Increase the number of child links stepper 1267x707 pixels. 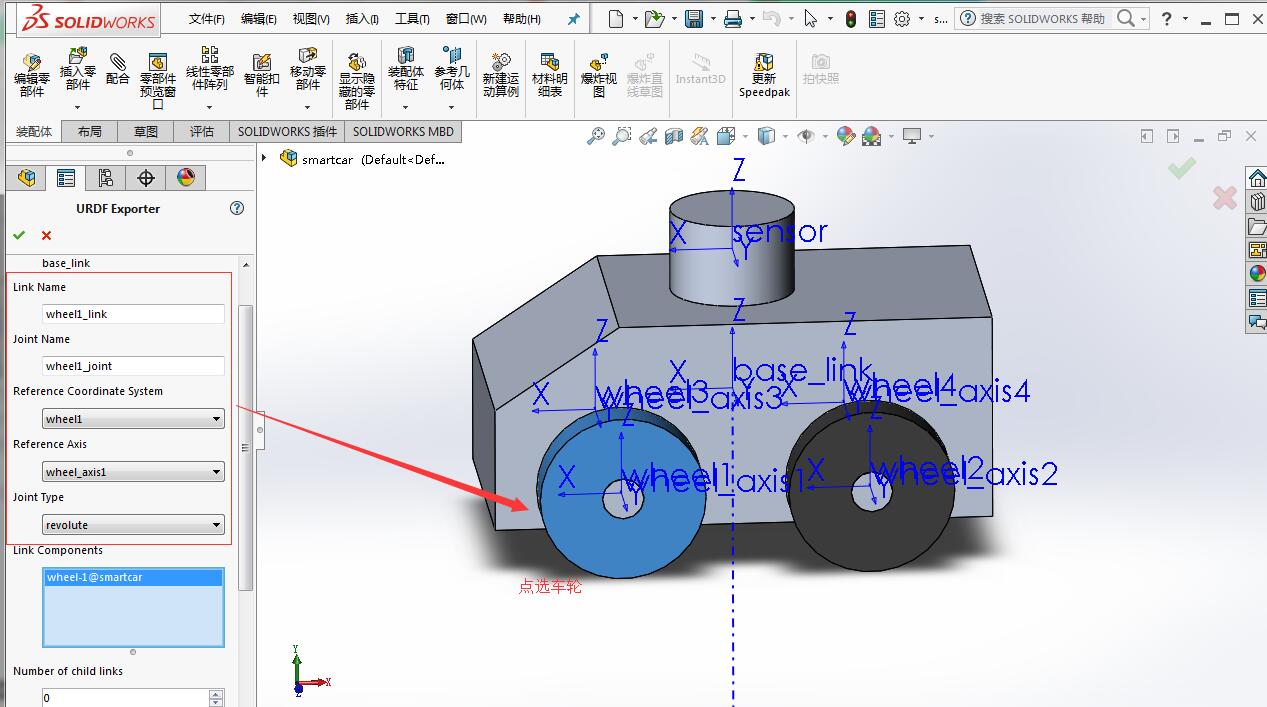click(216, 693)
